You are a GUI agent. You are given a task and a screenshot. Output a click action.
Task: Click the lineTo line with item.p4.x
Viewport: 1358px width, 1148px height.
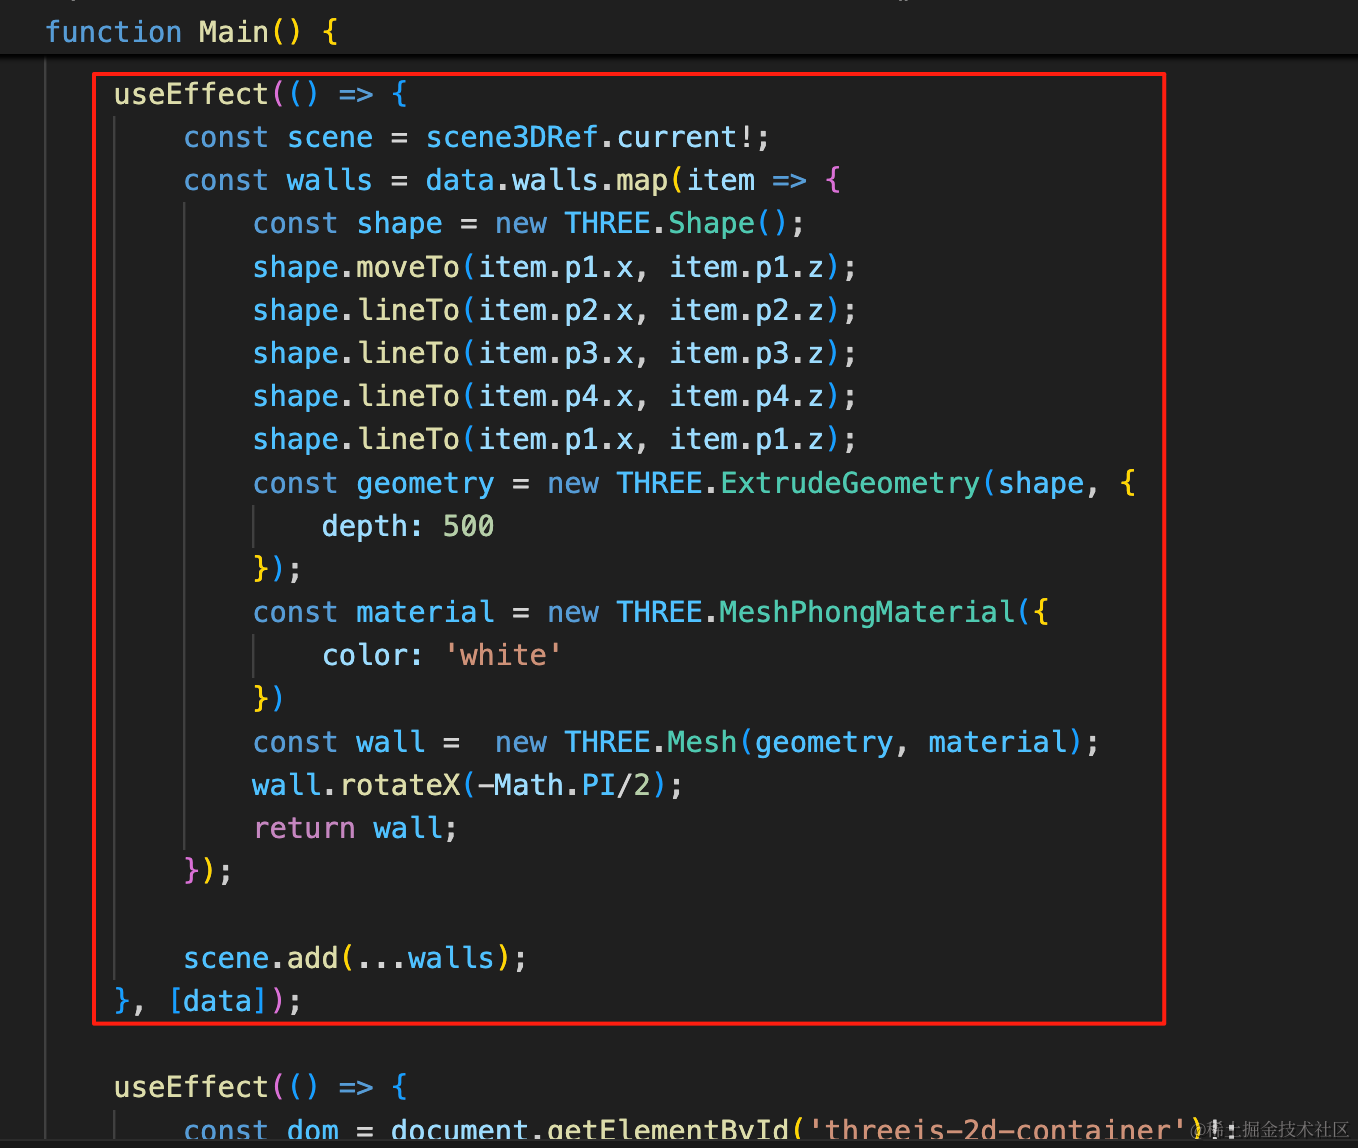(555, 396)
